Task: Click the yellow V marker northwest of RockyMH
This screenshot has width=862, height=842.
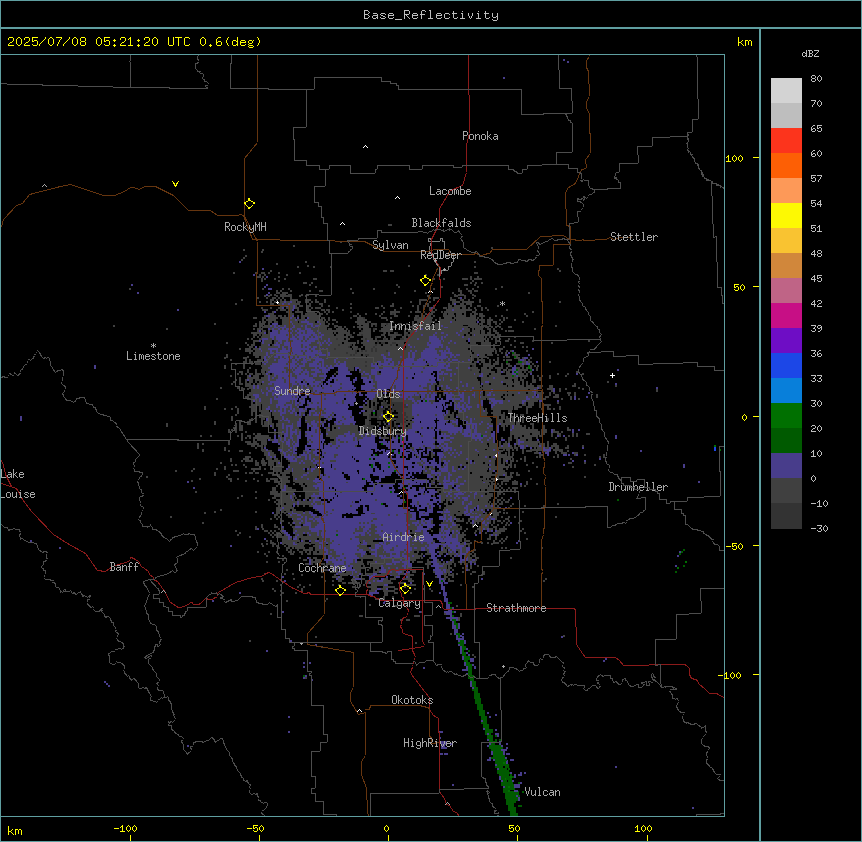Action: point(175,184)
